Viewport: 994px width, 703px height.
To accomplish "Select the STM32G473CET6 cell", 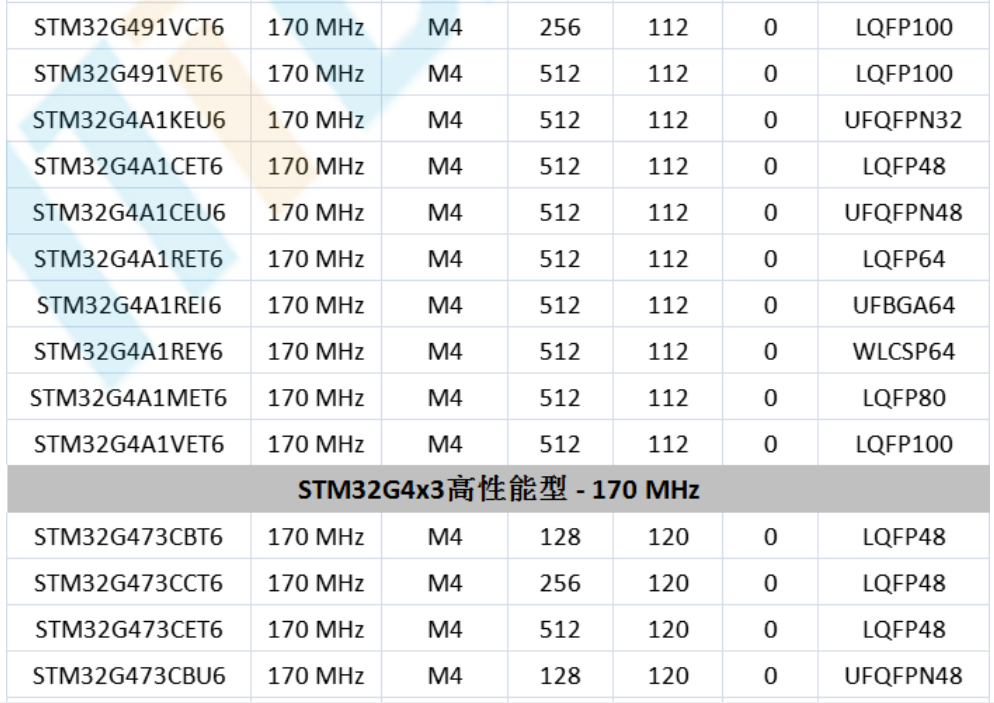I will (x=128, y=630).
